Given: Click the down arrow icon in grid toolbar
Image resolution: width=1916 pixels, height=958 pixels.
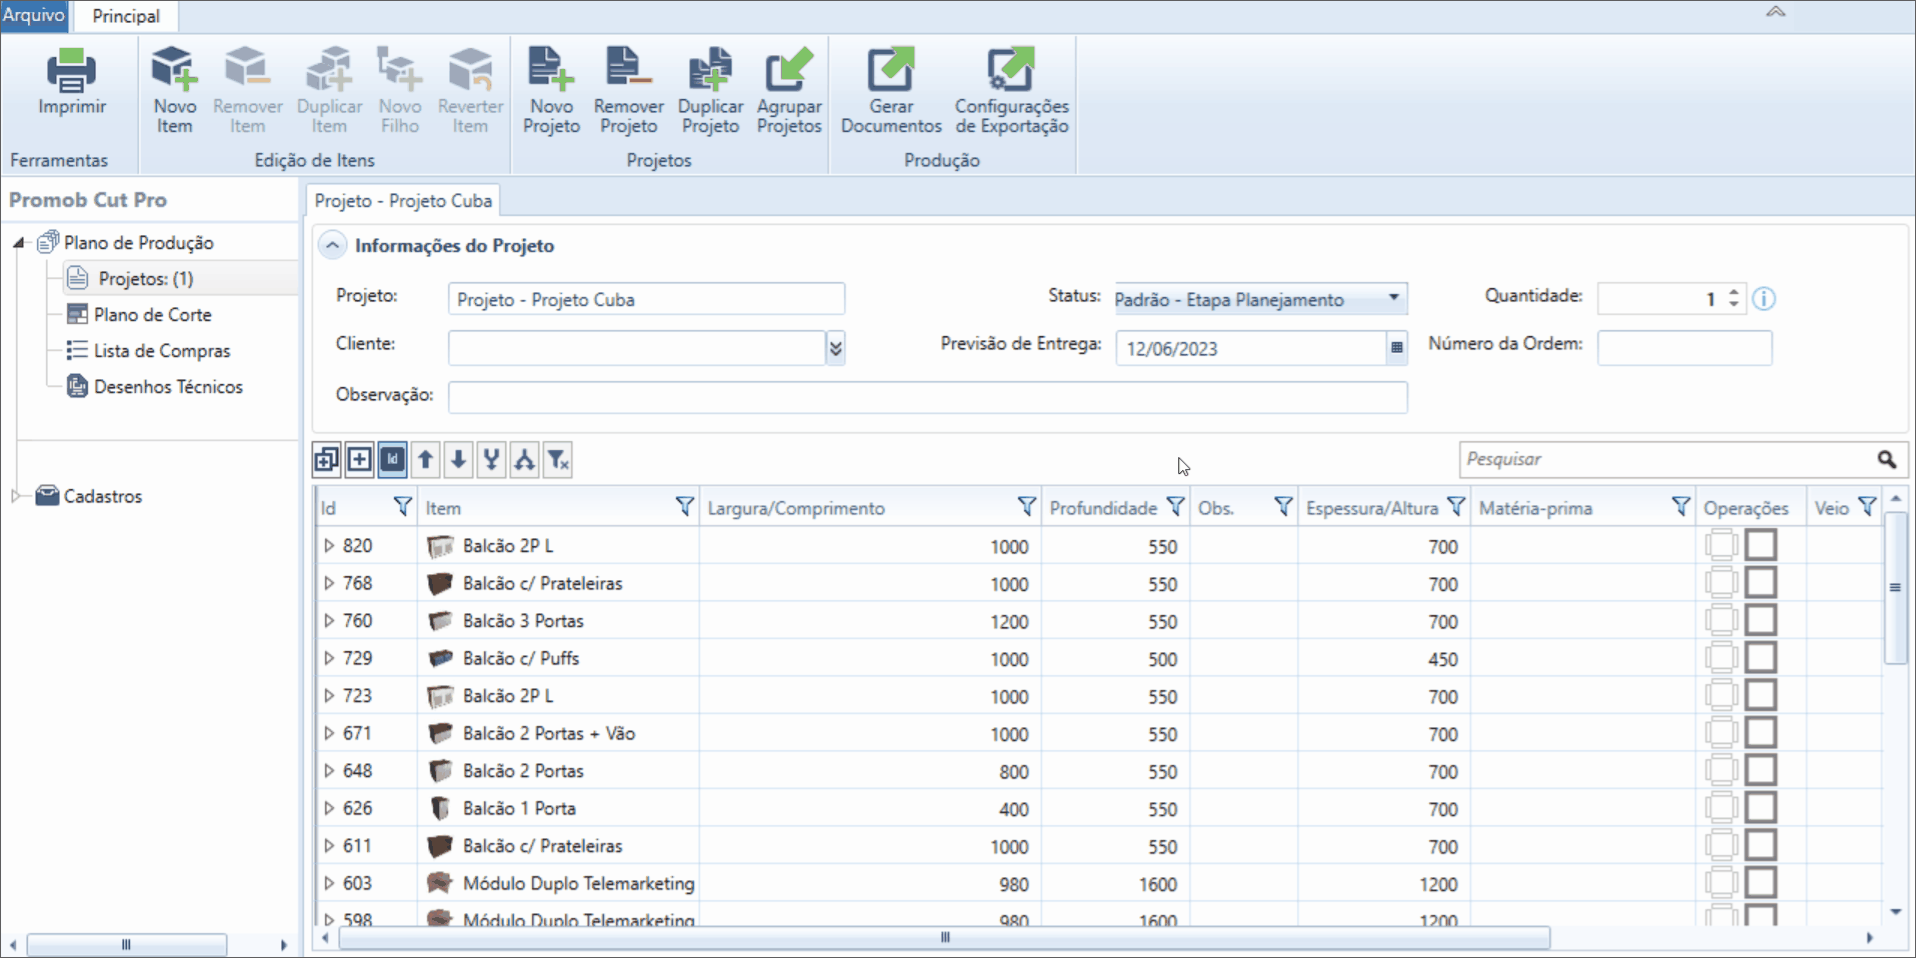Looking at the screenshot, I should point(458,459).
